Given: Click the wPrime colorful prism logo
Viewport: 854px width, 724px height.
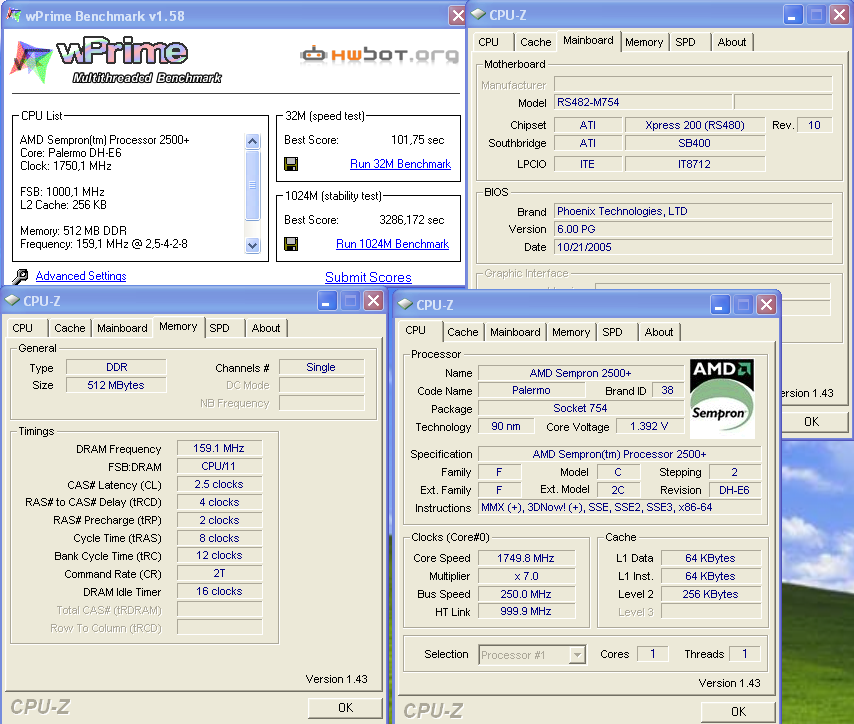Looking at the screenshot, I should point(31,62).
